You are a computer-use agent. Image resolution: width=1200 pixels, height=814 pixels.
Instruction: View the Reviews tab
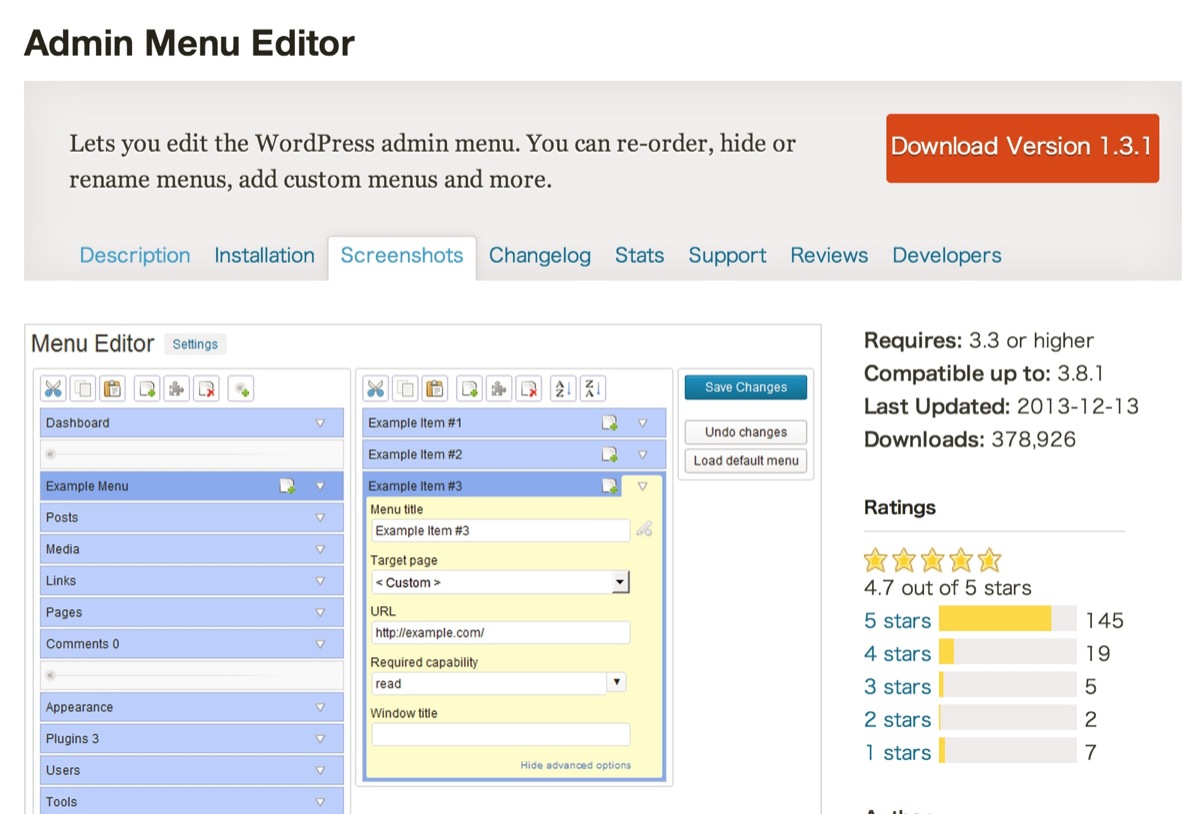click(829, 256)
